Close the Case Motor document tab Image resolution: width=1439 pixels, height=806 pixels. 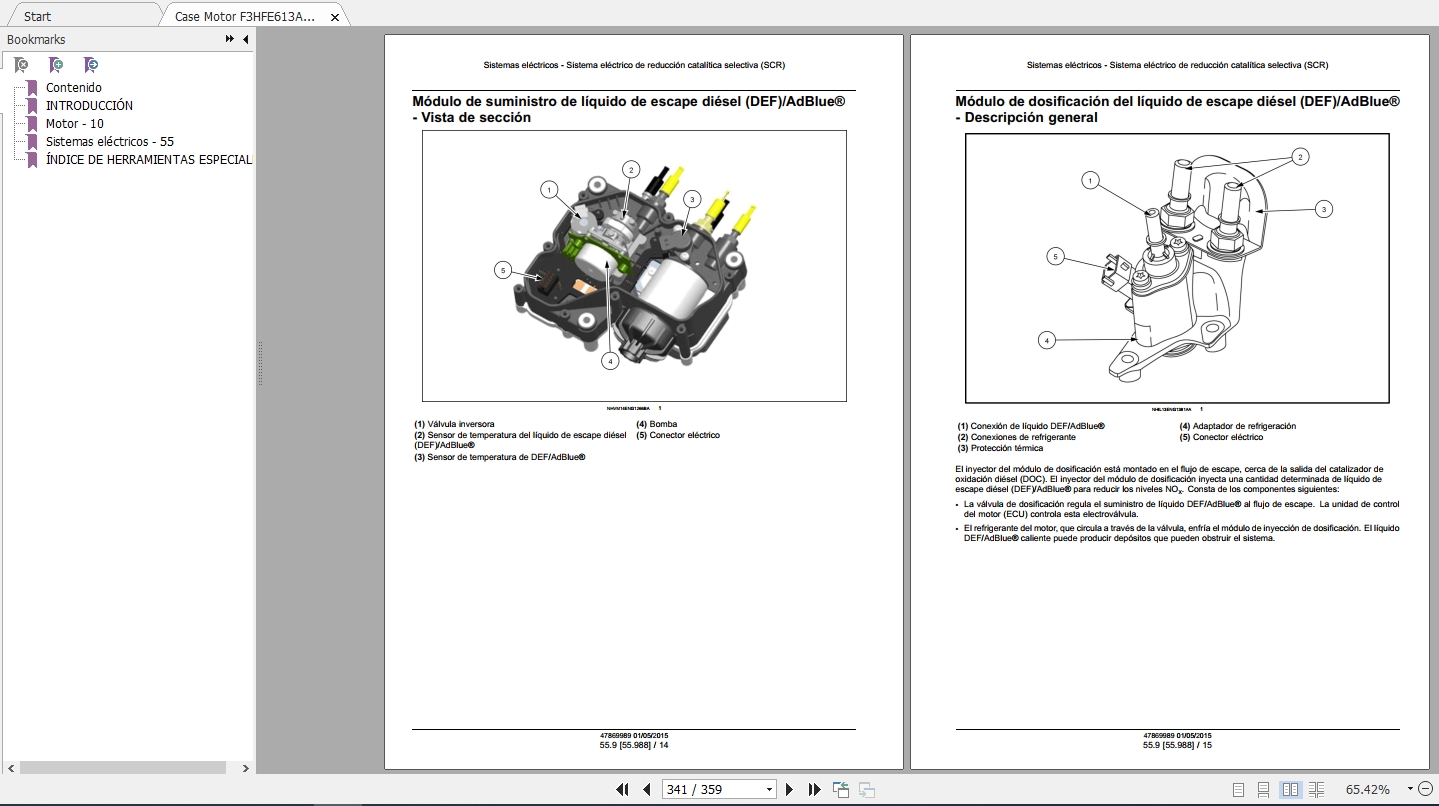[335, 17]
